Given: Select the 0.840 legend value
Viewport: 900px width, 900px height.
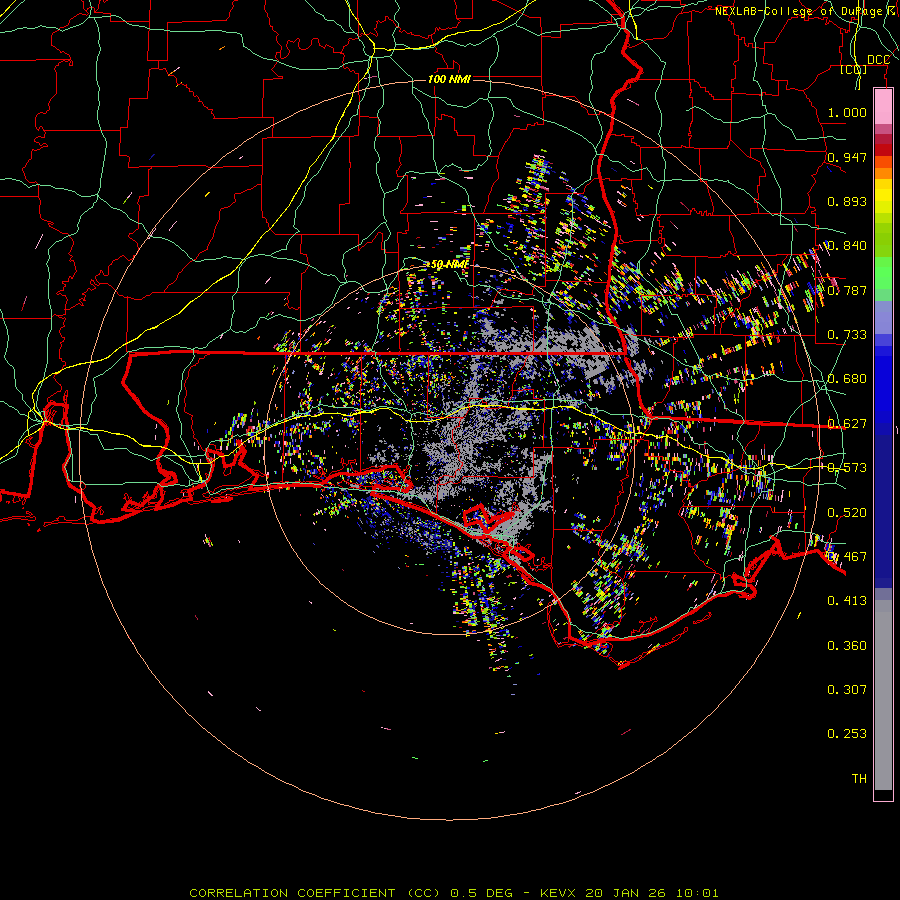Looking at the screenshot, I should click(847, 246).
